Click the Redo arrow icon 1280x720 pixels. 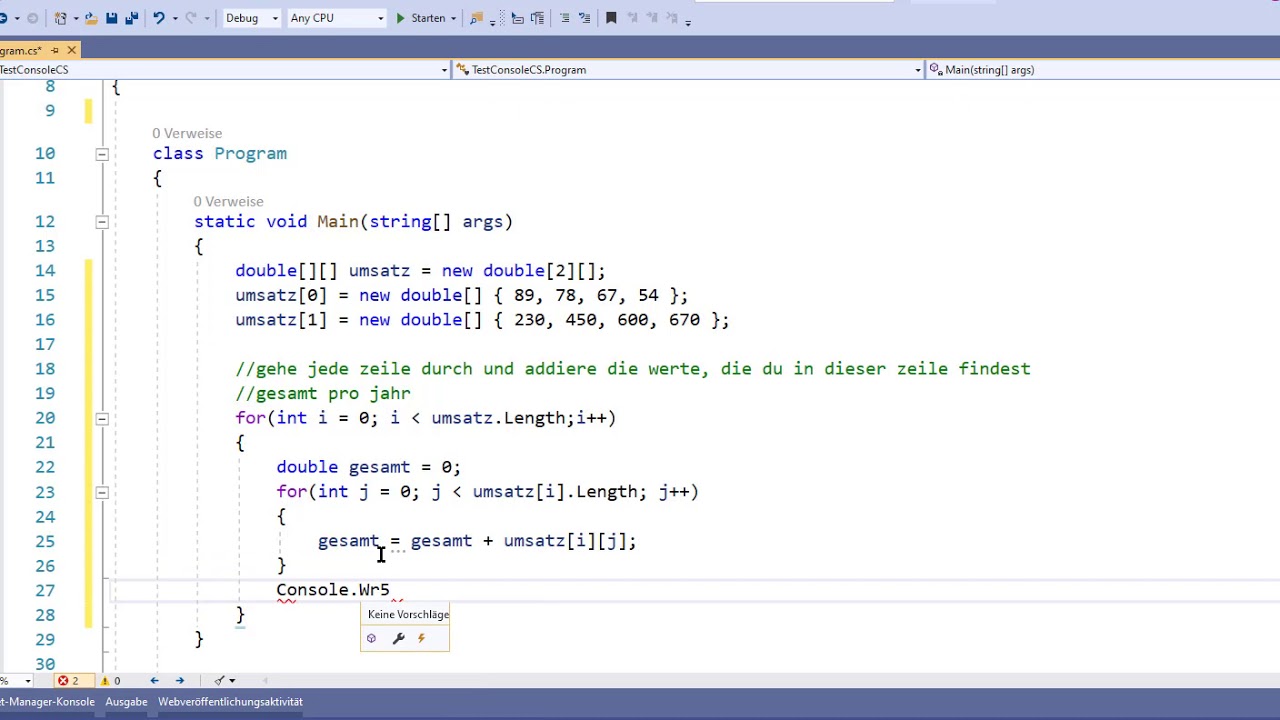point(190,18)
